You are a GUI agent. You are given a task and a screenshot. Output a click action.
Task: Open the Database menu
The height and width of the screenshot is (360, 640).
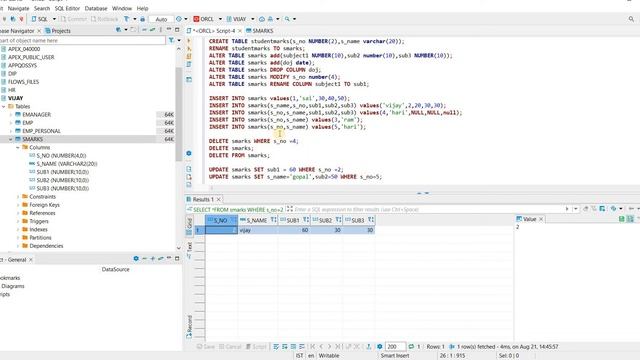click(96, 8)
